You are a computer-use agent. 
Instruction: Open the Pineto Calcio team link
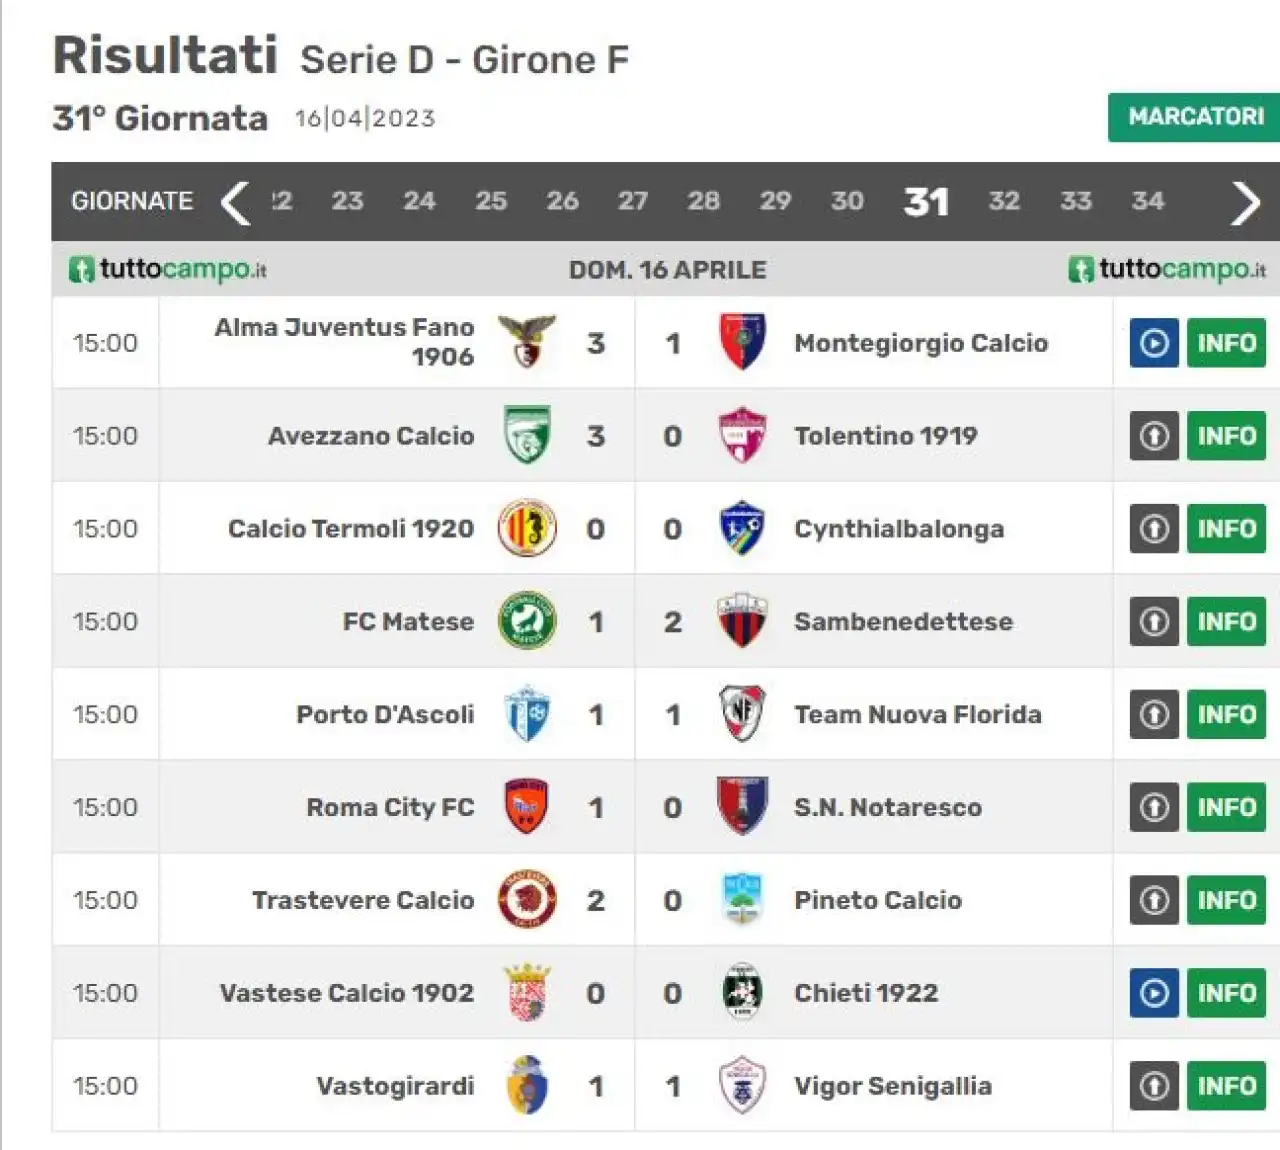pyautogui.click(x=877, y=900)
